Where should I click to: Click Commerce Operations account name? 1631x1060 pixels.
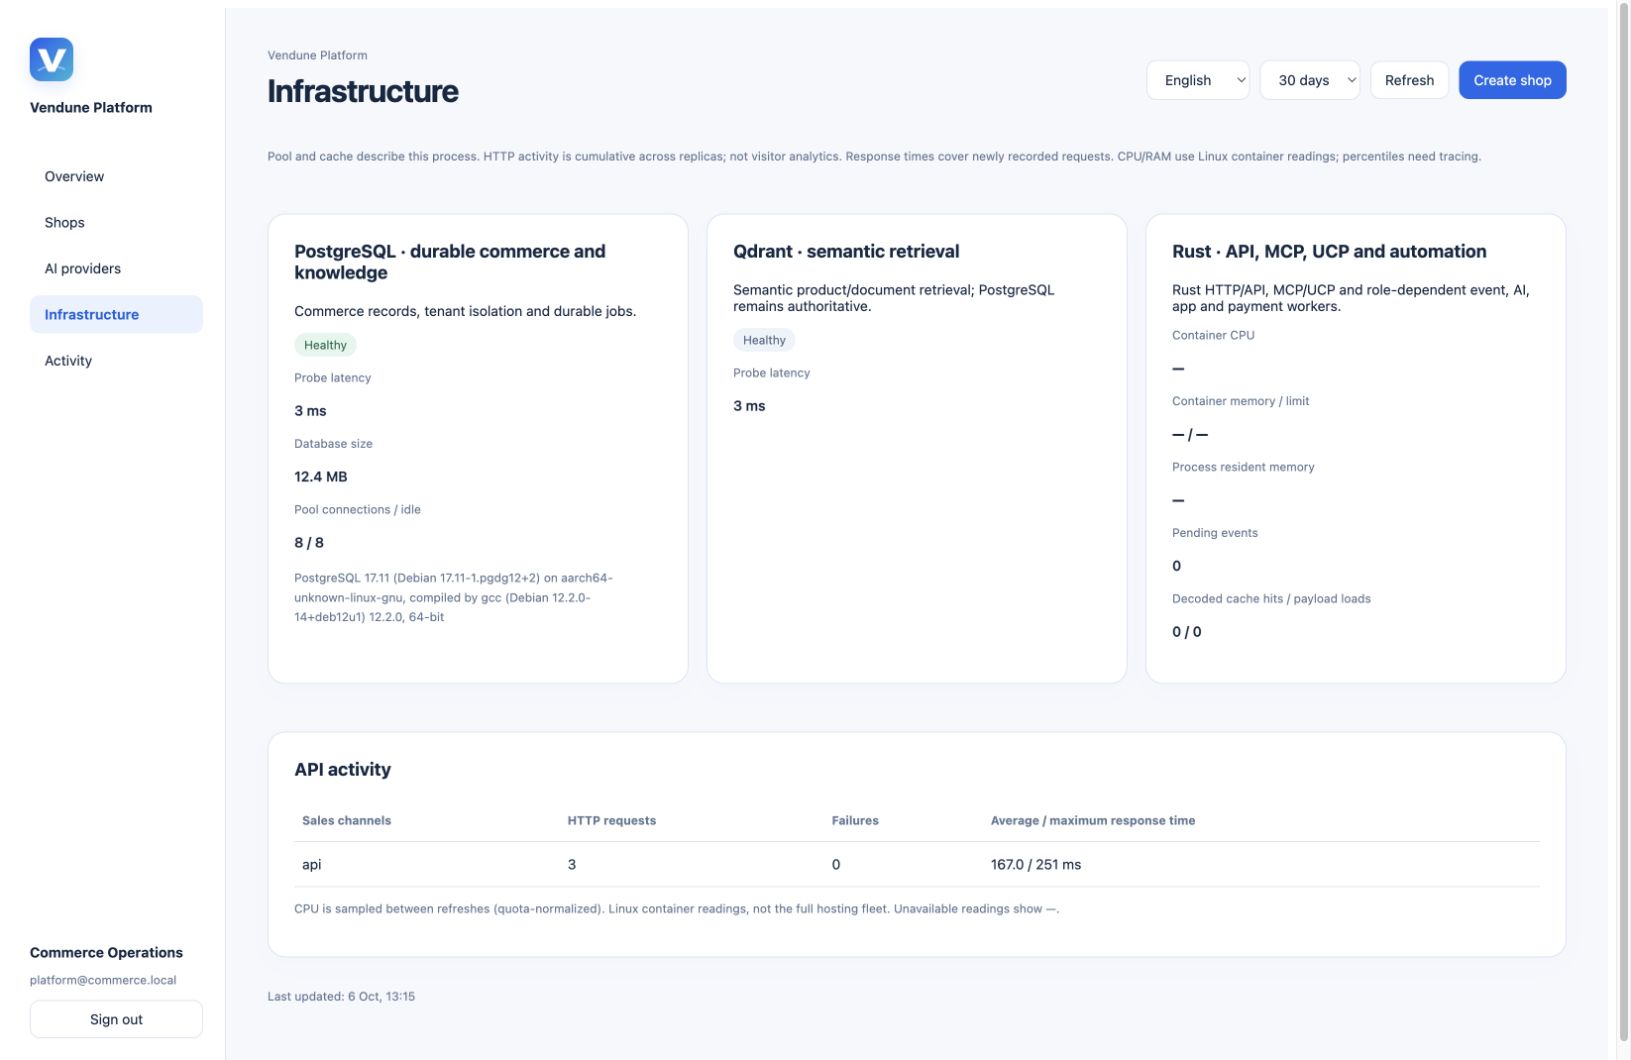[x=106, y=952]
